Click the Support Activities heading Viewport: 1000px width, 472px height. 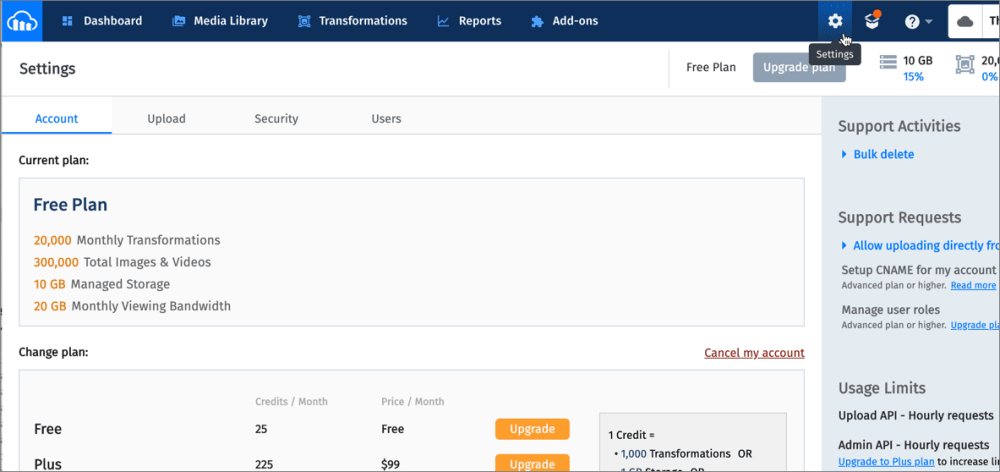(899, 126)
